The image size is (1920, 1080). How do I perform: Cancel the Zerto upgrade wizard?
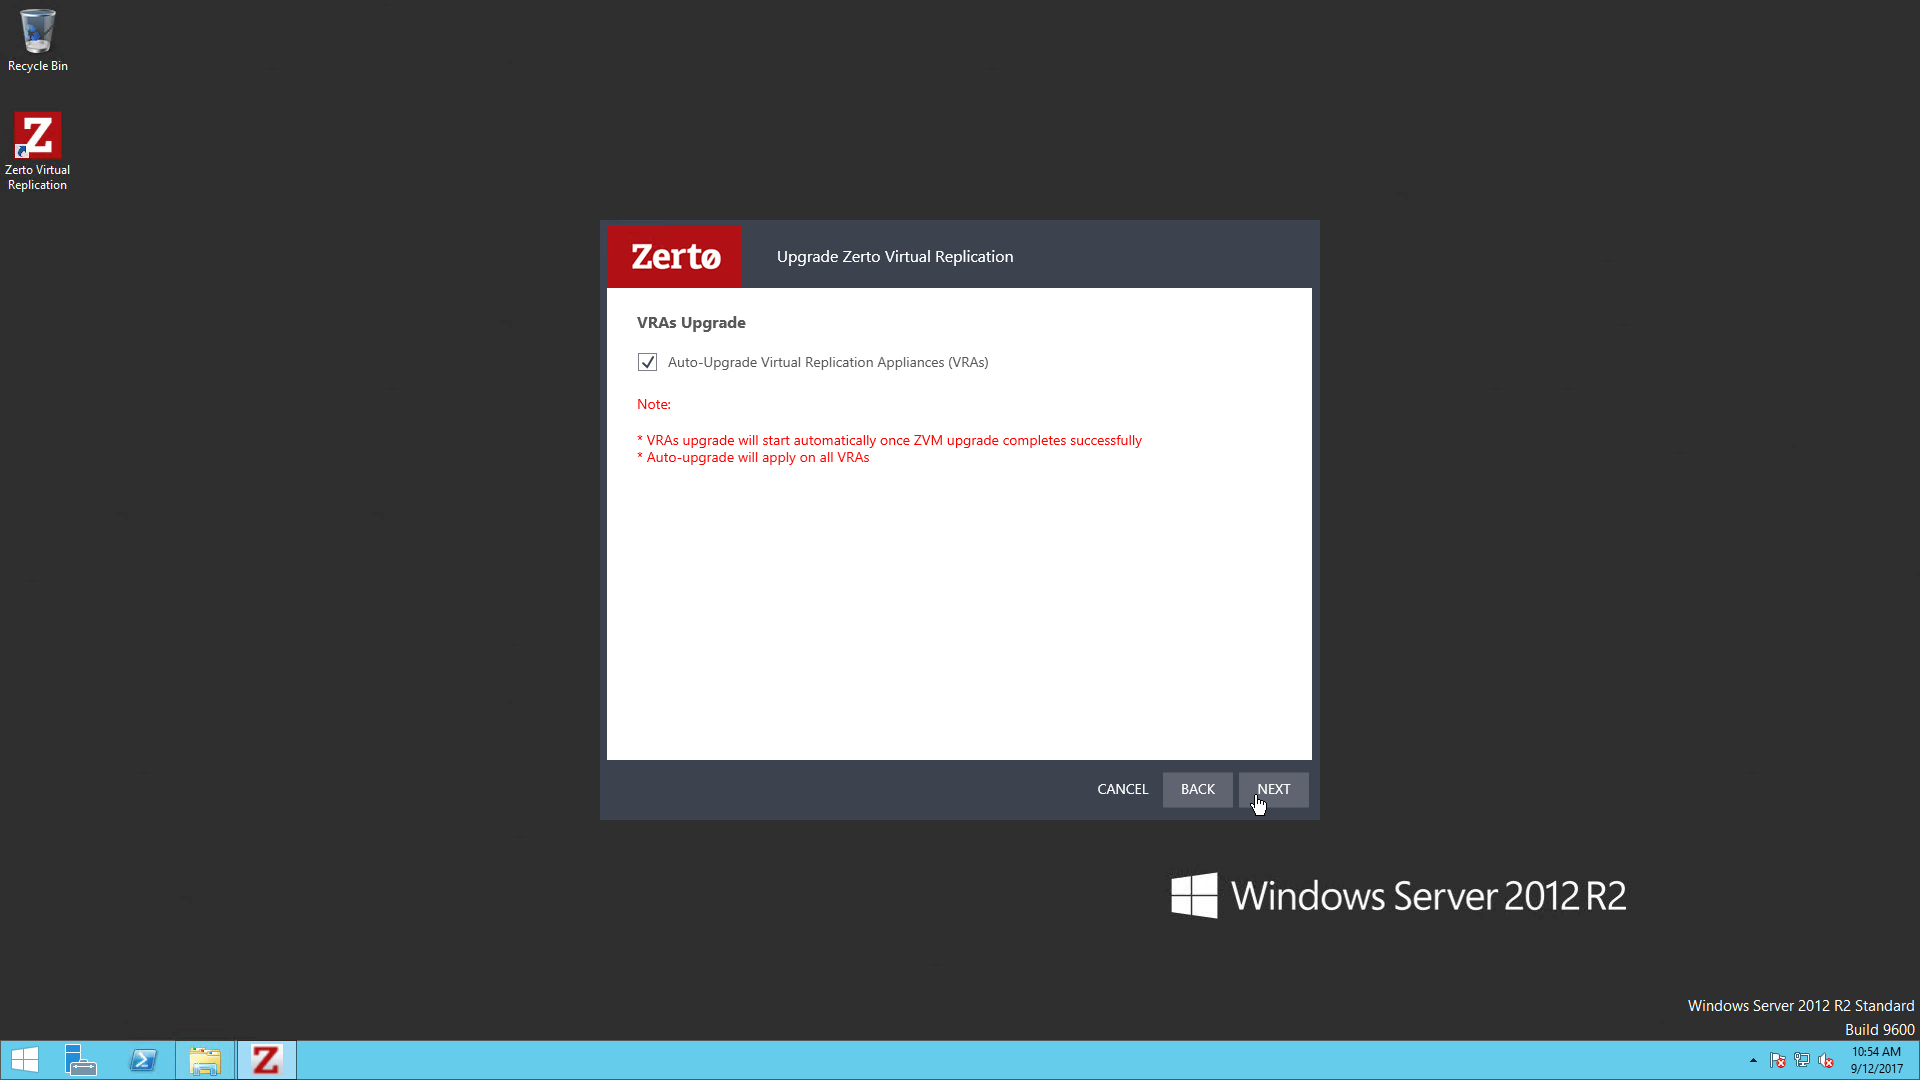coord(1122,789)
